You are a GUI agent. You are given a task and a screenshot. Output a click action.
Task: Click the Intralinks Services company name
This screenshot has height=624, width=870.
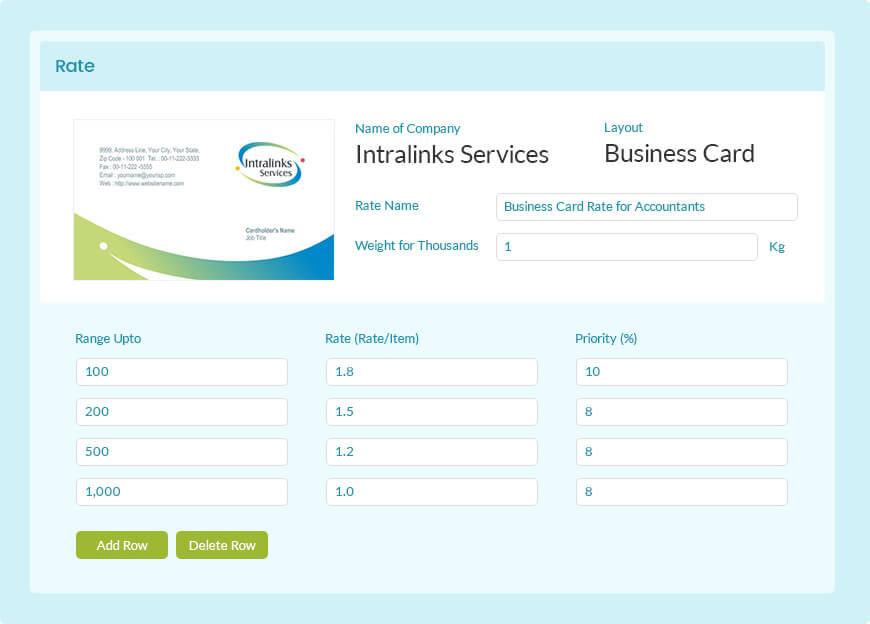[x=452, y=154]
